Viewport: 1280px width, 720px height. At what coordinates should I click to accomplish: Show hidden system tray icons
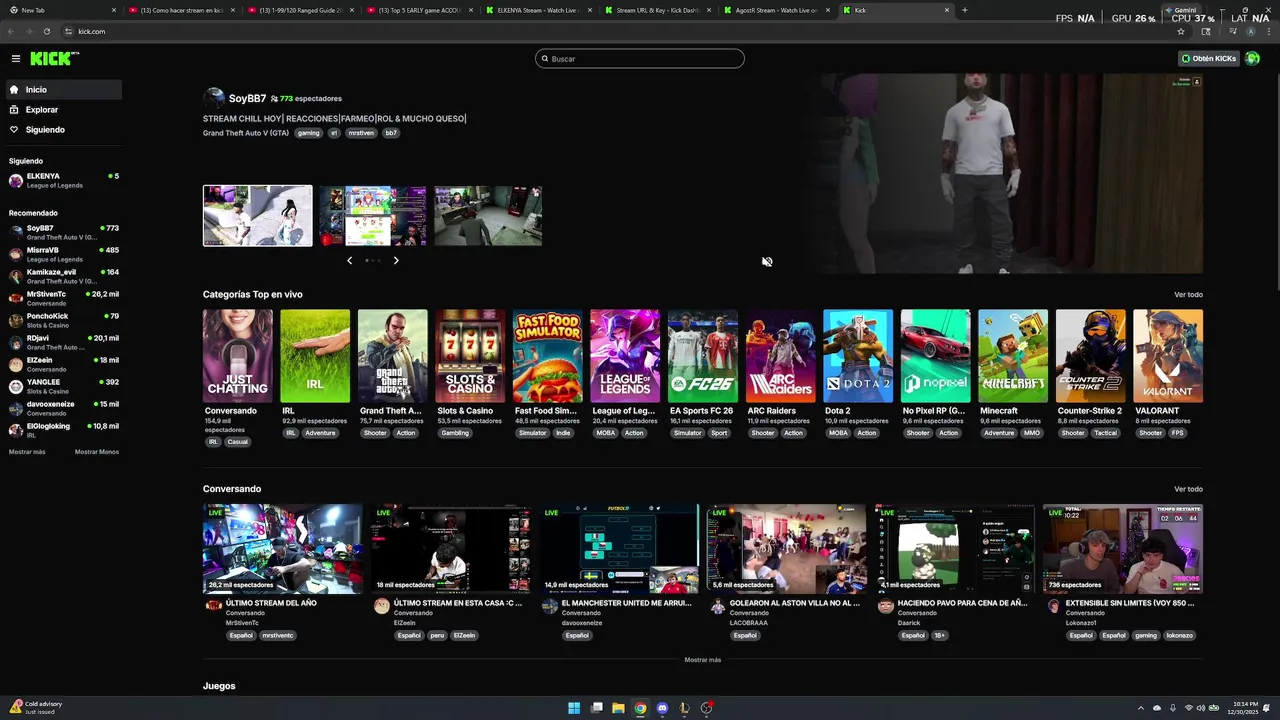pos(1140,708)
